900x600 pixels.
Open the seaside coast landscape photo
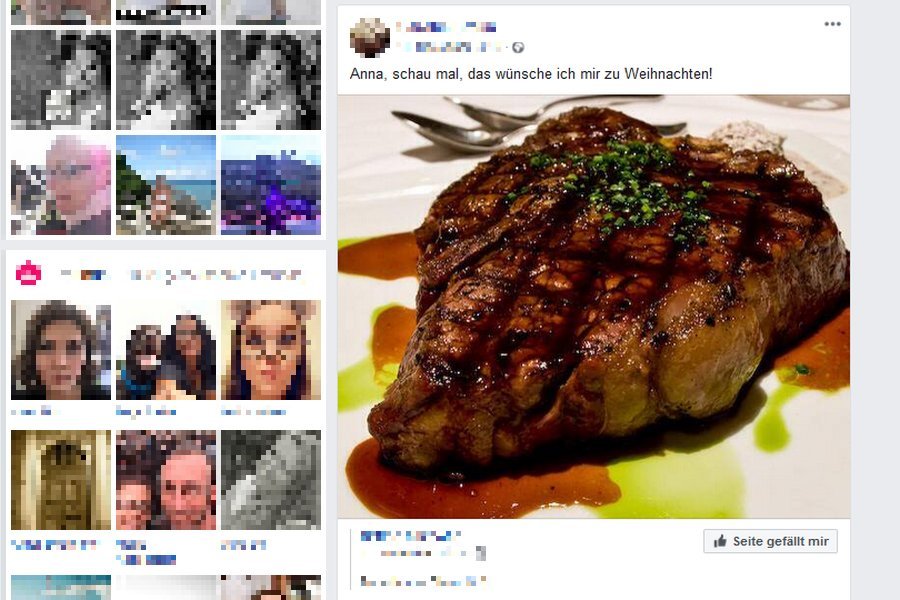[x=166, y=185]
